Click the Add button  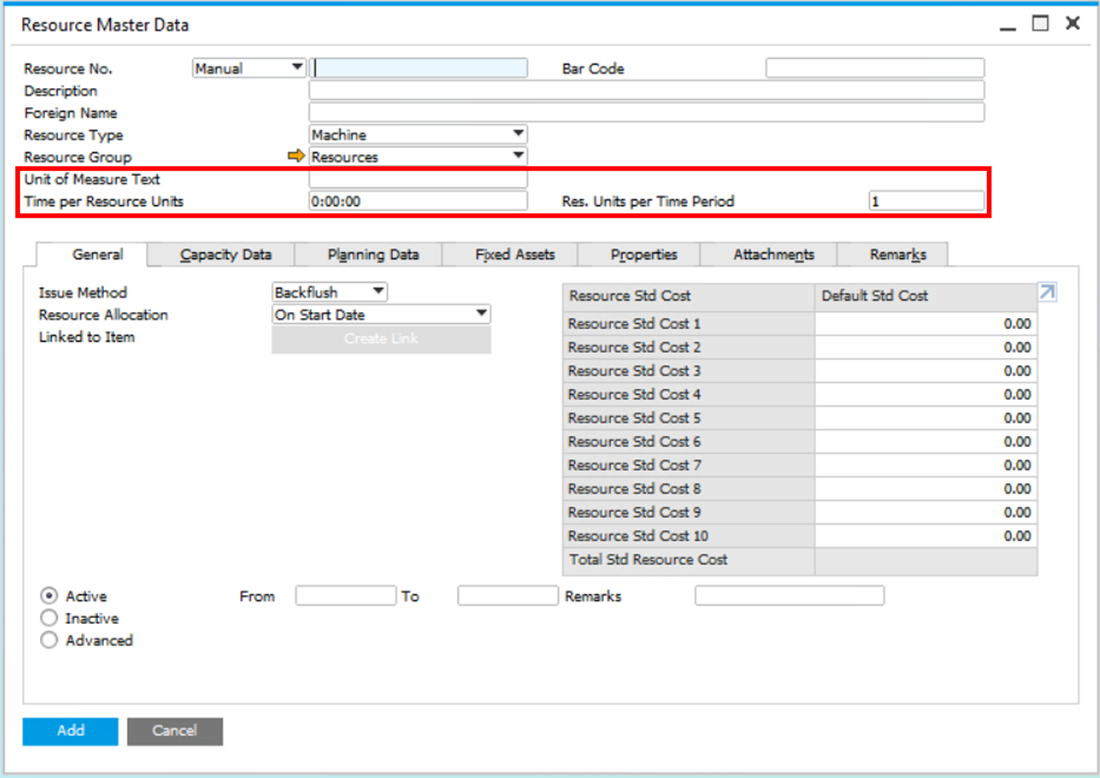70,731
